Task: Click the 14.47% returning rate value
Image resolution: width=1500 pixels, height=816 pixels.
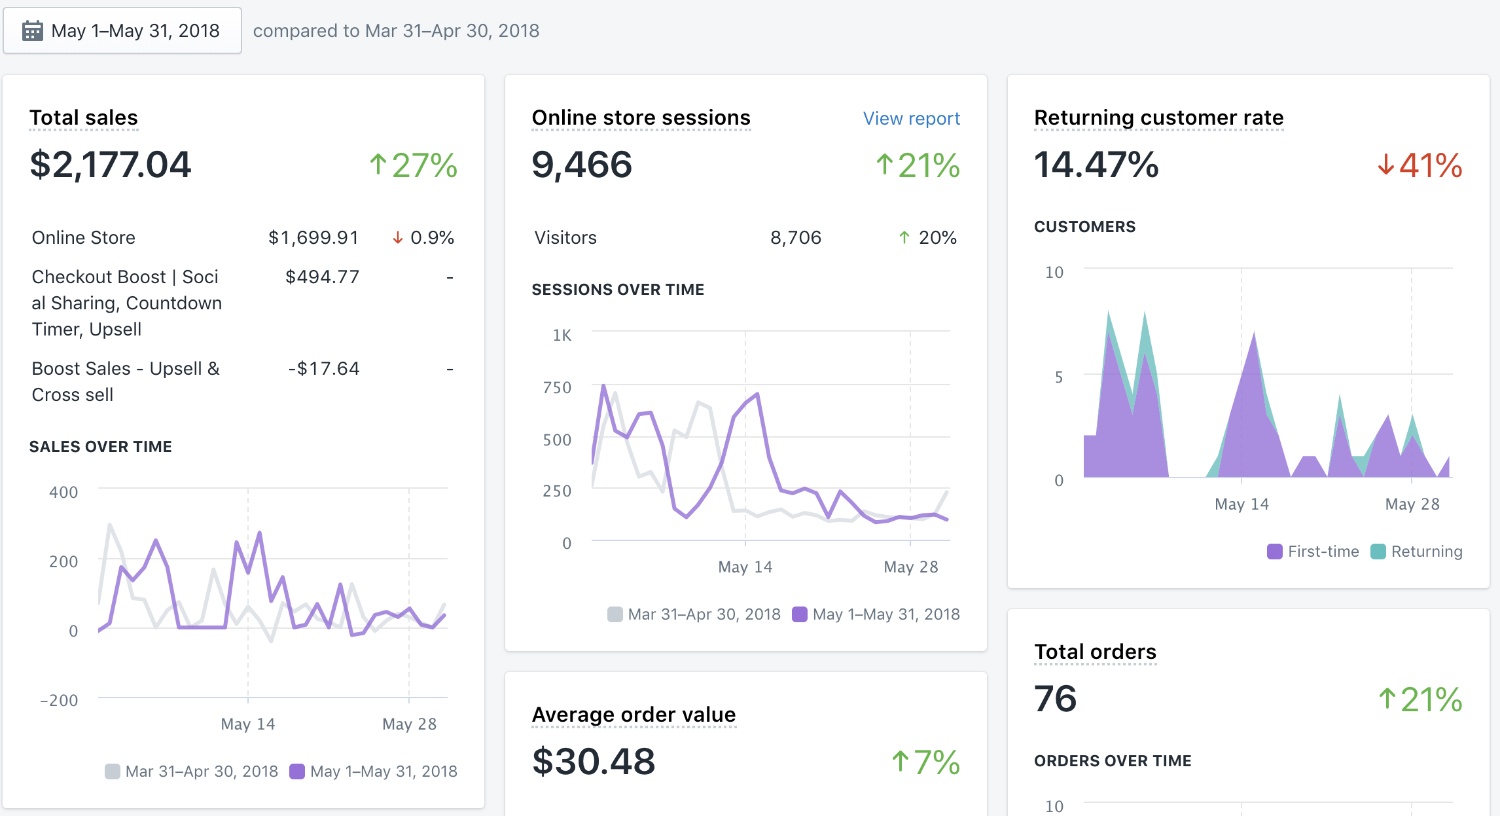Action: pyautogui.click(x=1096, y=165)
